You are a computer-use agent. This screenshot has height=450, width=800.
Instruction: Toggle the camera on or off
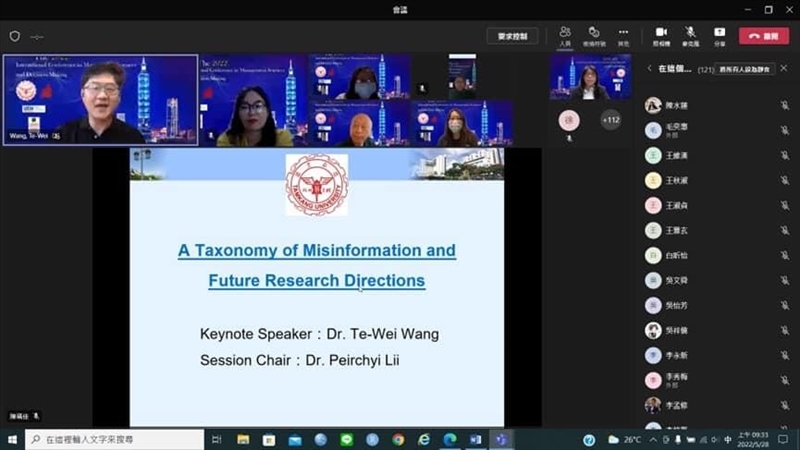click(661, 35)
